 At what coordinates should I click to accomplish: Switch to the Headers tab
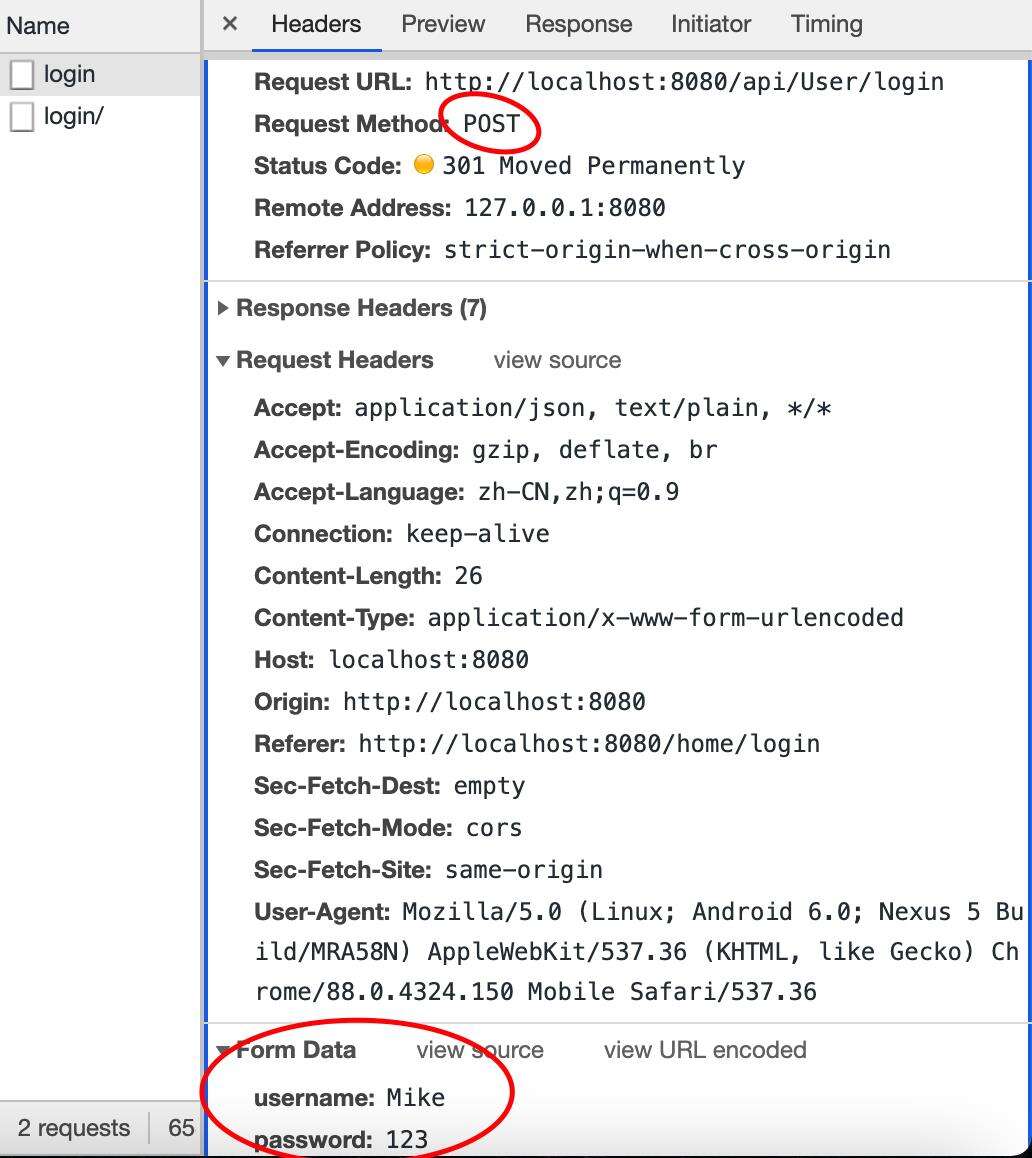tap(316, 24)
